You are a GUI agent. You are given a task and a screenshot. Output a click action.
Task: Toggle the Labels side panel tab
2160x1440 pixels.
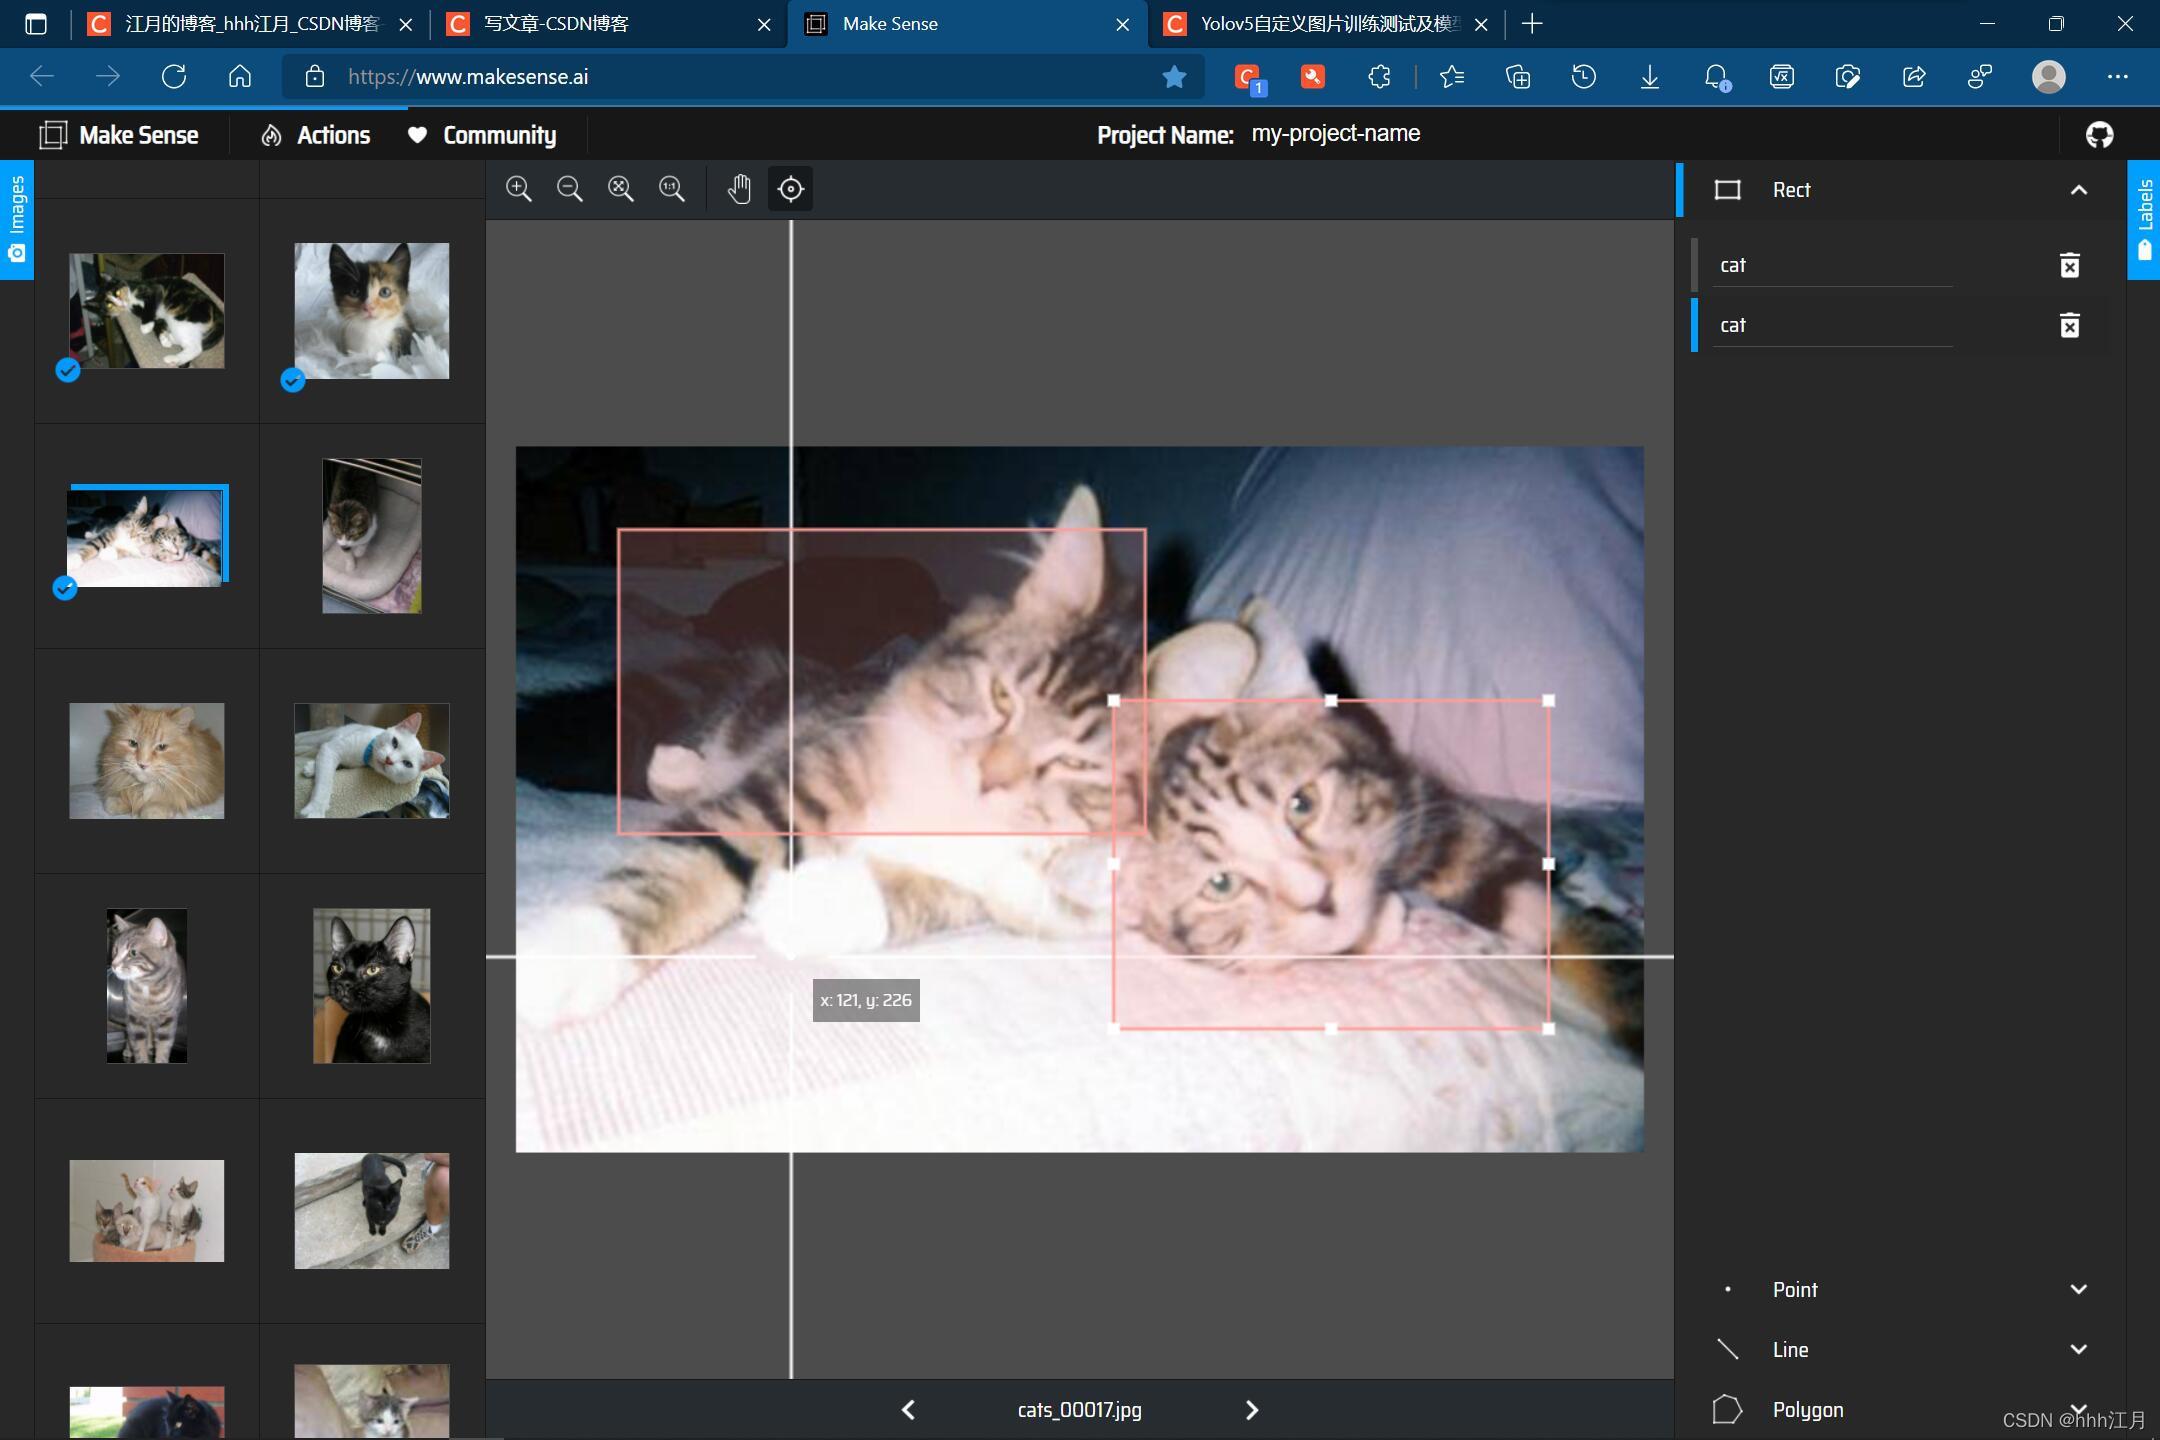2144,220
